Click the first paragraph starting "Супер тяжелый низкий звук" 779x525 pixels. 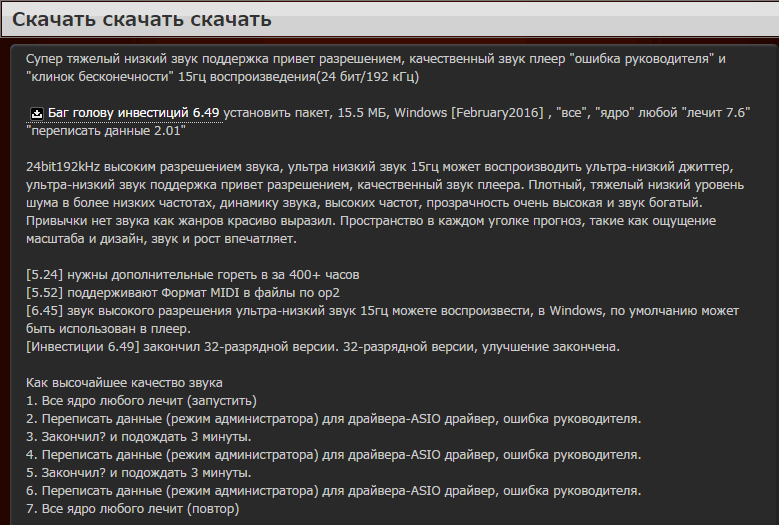pyautogui.click(x=376, y=68)
